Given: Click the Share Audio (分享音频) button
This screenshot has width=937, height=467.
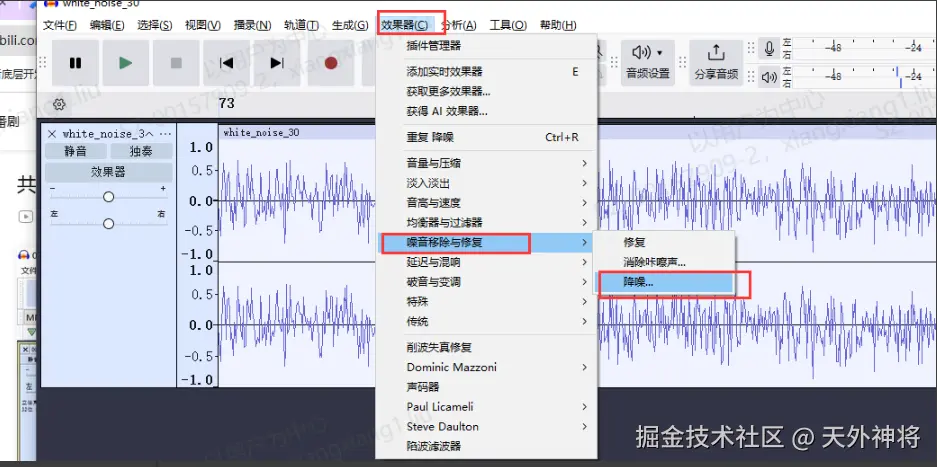Looking at the screenshot, I should [x=716, y=63].
